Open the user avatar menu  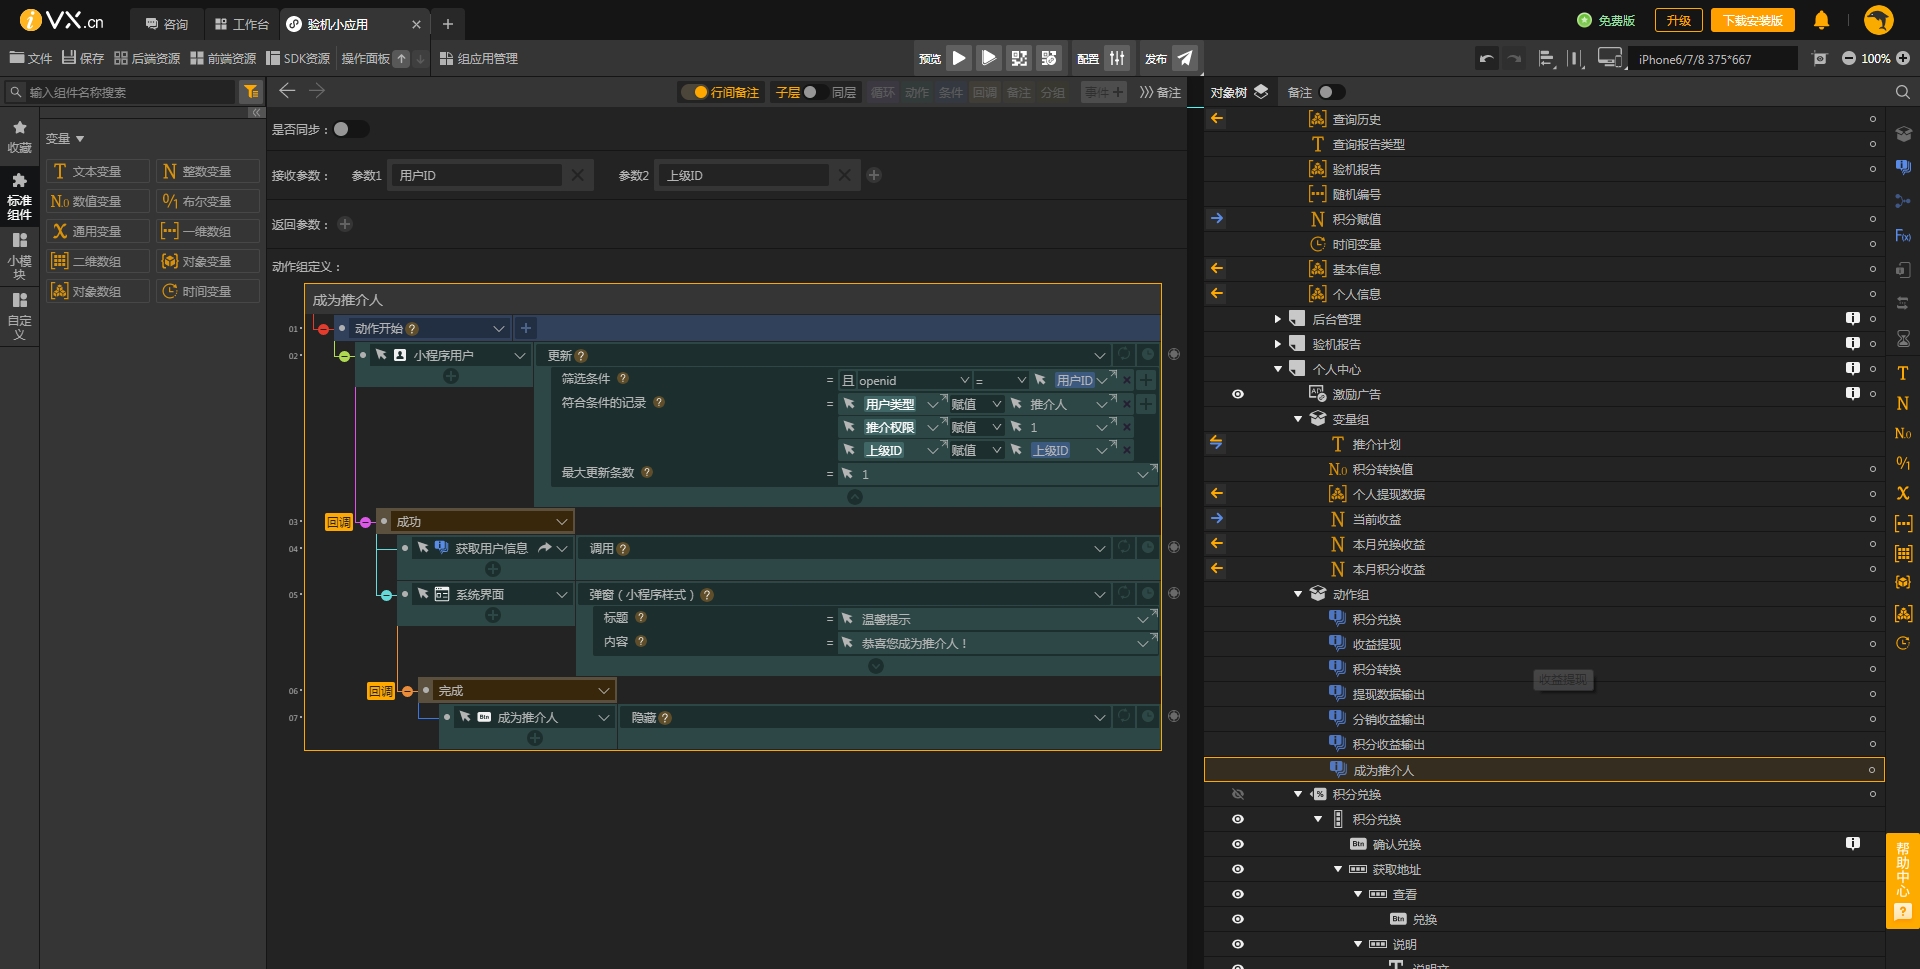(1879, 20)
